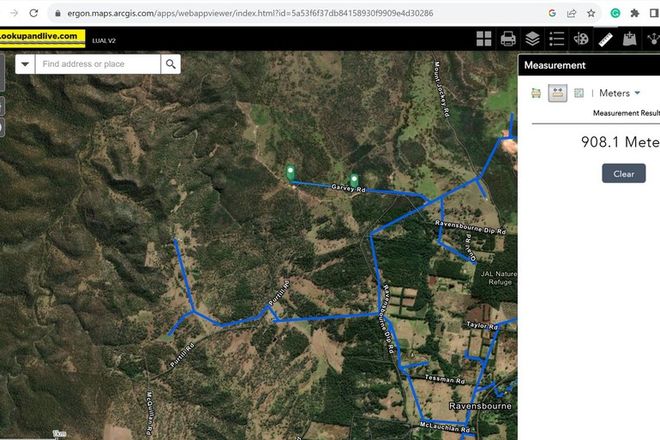The height and width of the screenshot is (440, 660).
Task: Focus the Find address or place field
Action: click(98, 64)
